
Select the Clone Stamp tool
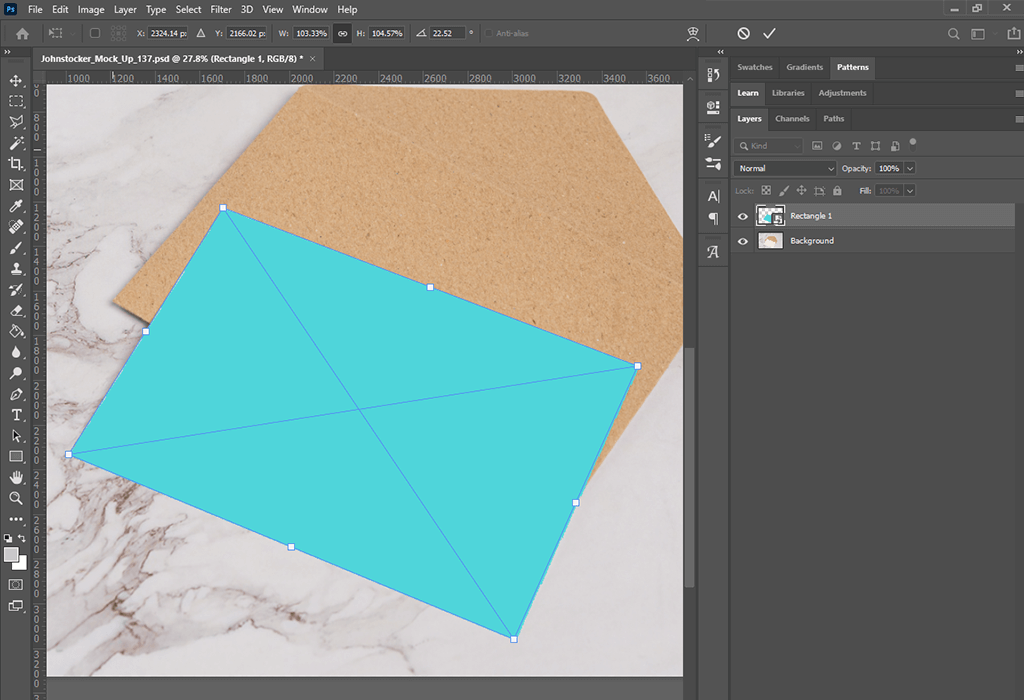coord(16,268)
